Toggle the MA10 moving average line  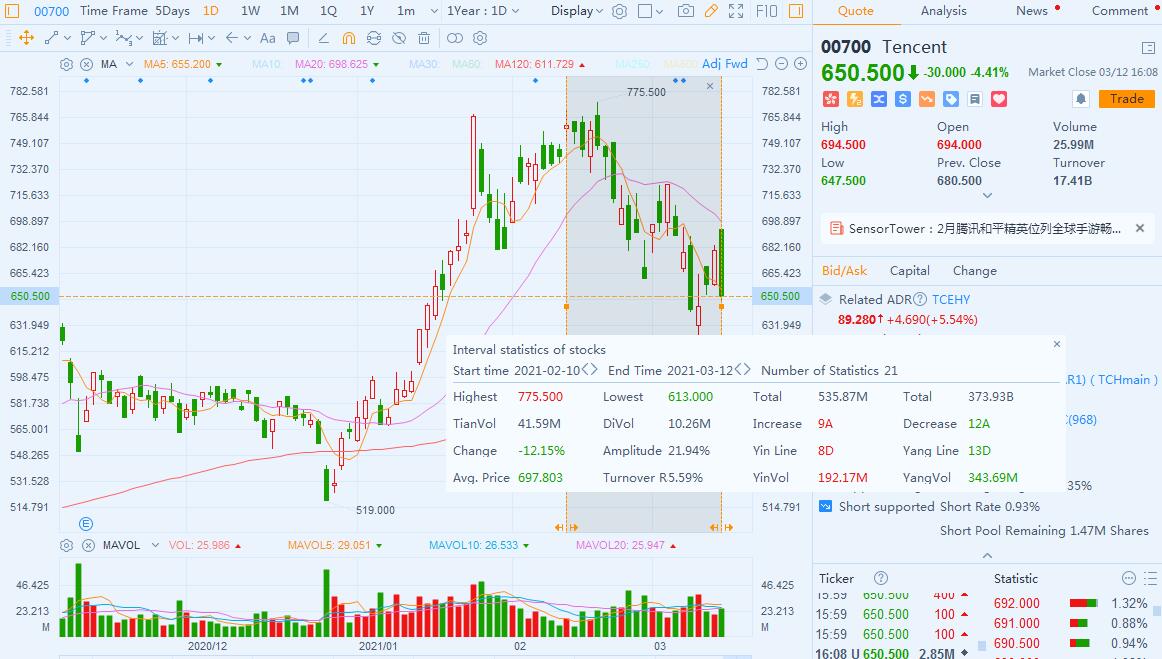click(266, 64)
